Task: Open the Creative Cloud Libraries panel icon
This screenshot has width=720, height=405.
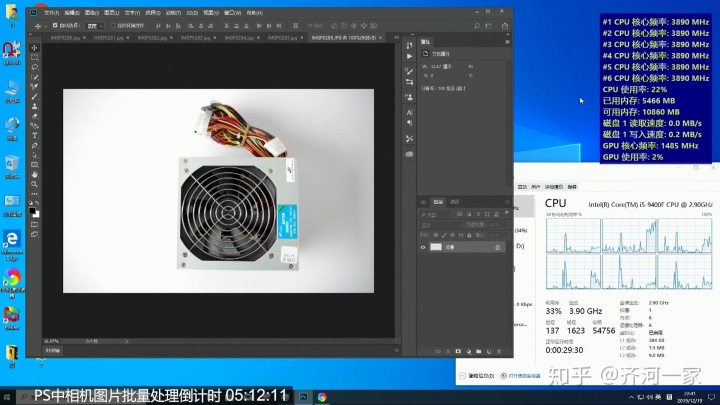Action: click(409, 154)
